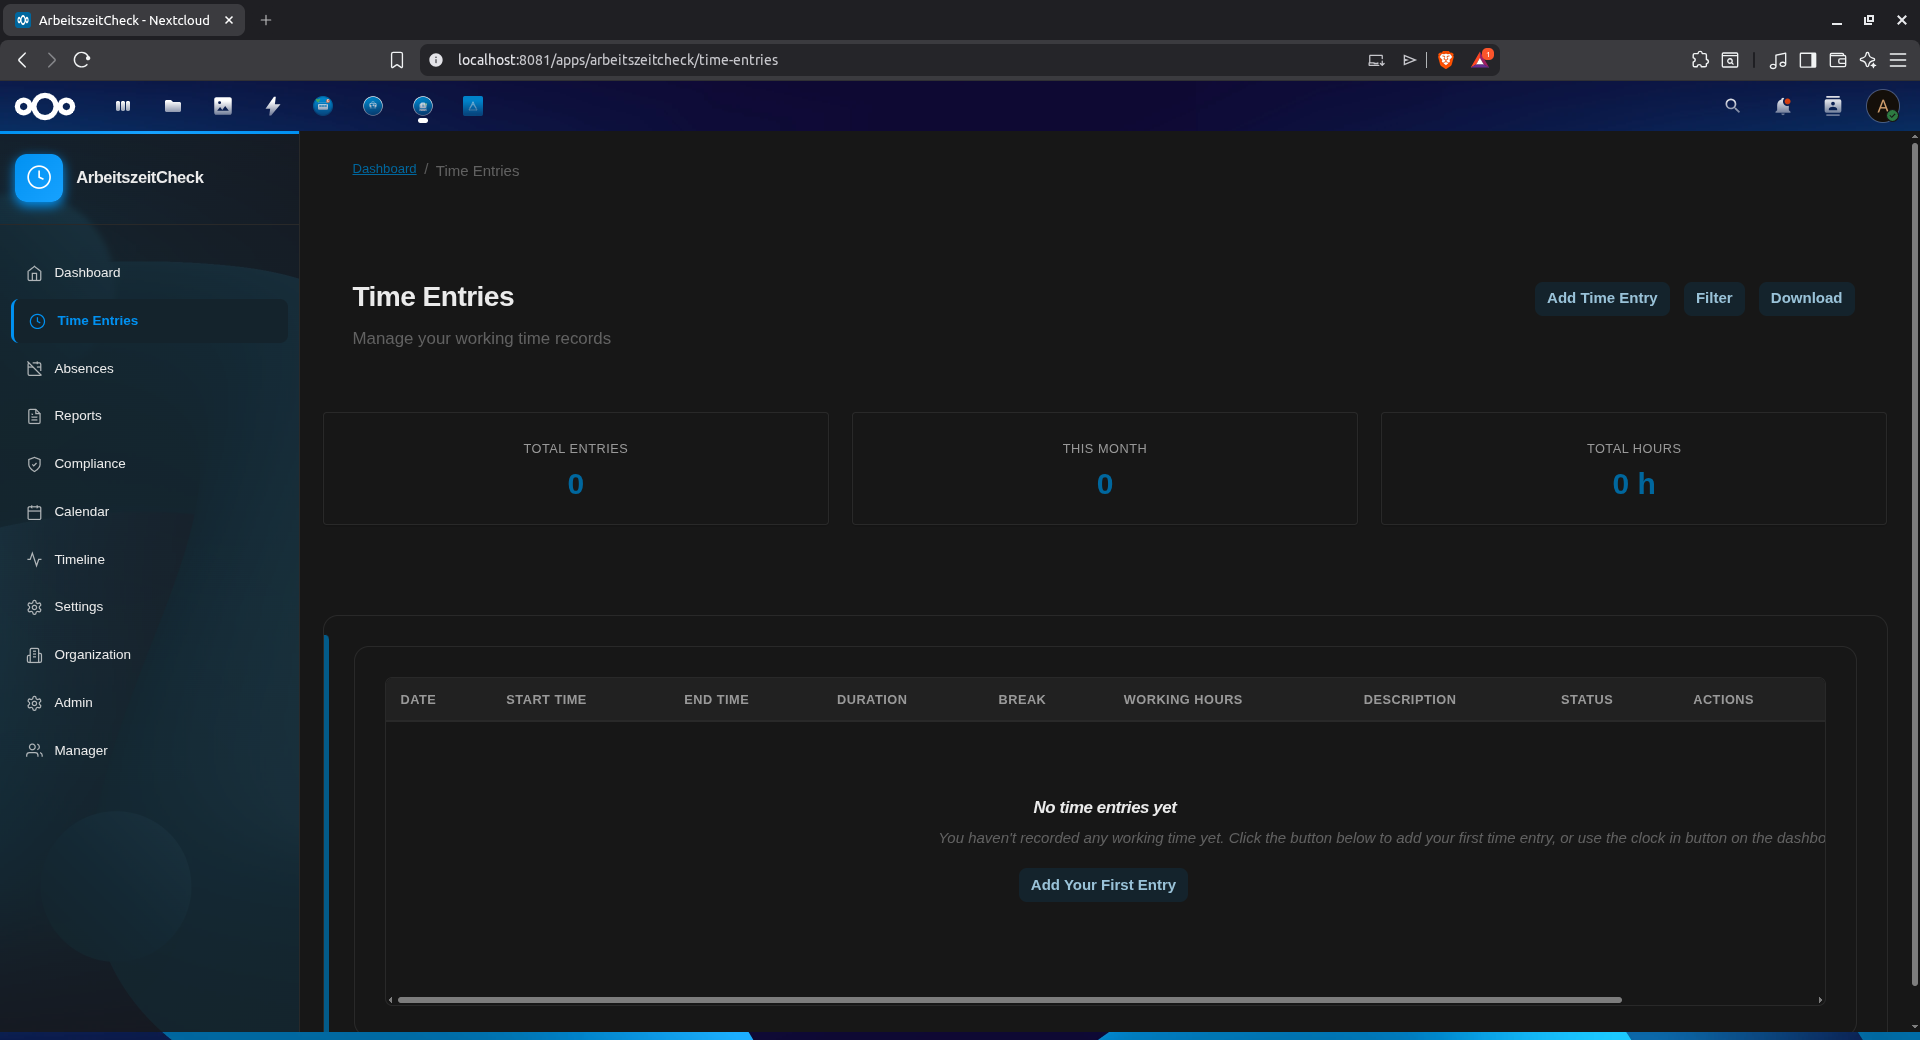Image resolution: width=1920 pixels, height=1040 pixels.
Task: Follow the Dashboard breadcrumb link
Action: 384,168
